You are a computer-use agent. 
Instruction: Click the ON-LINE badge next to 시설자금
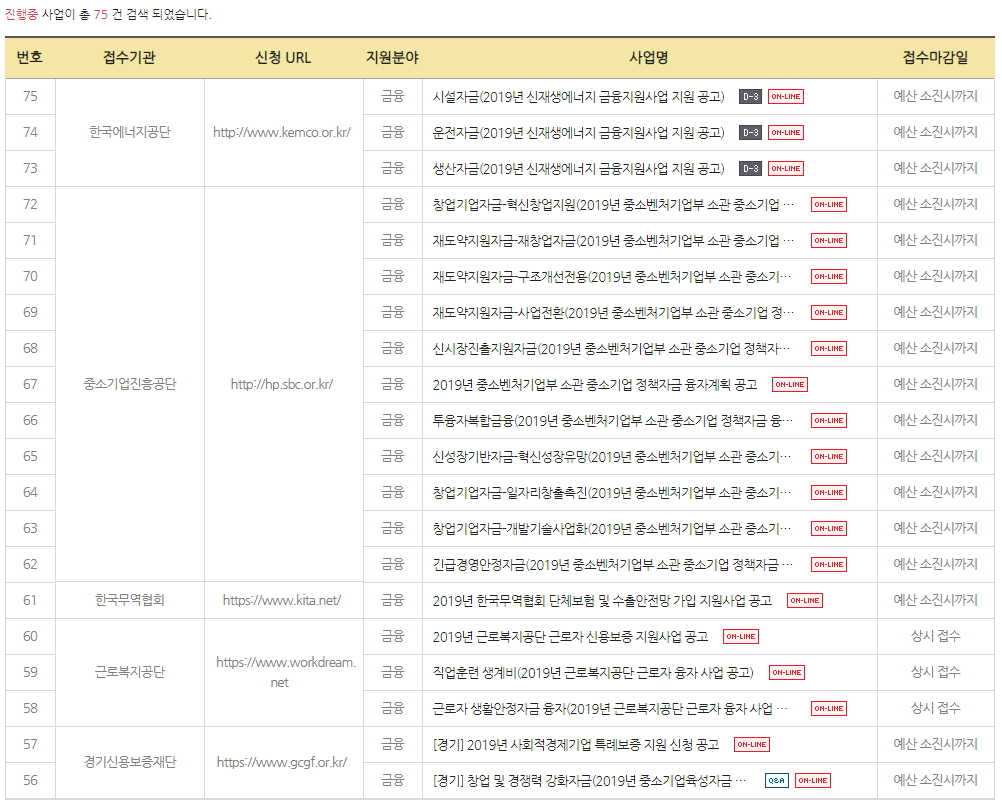click(786, 97)
